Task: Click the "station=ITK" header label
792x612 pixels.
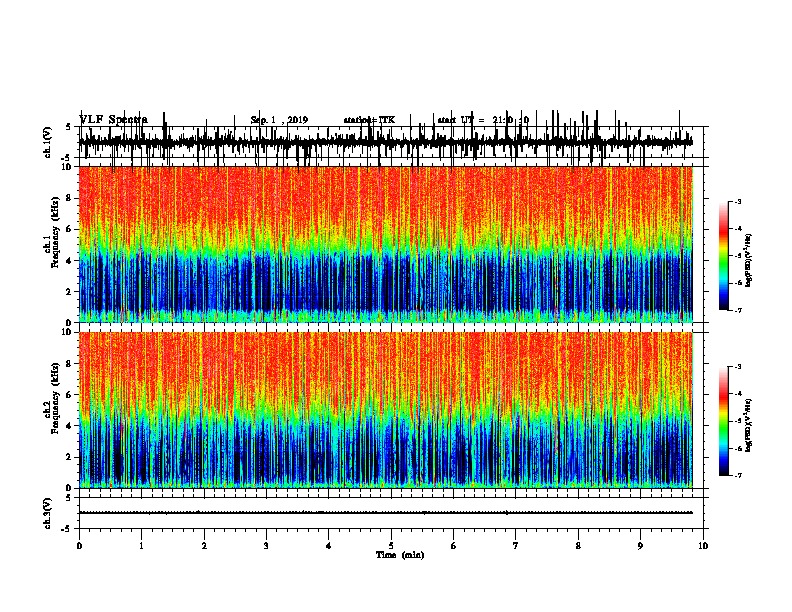Action: pos(369,120)
